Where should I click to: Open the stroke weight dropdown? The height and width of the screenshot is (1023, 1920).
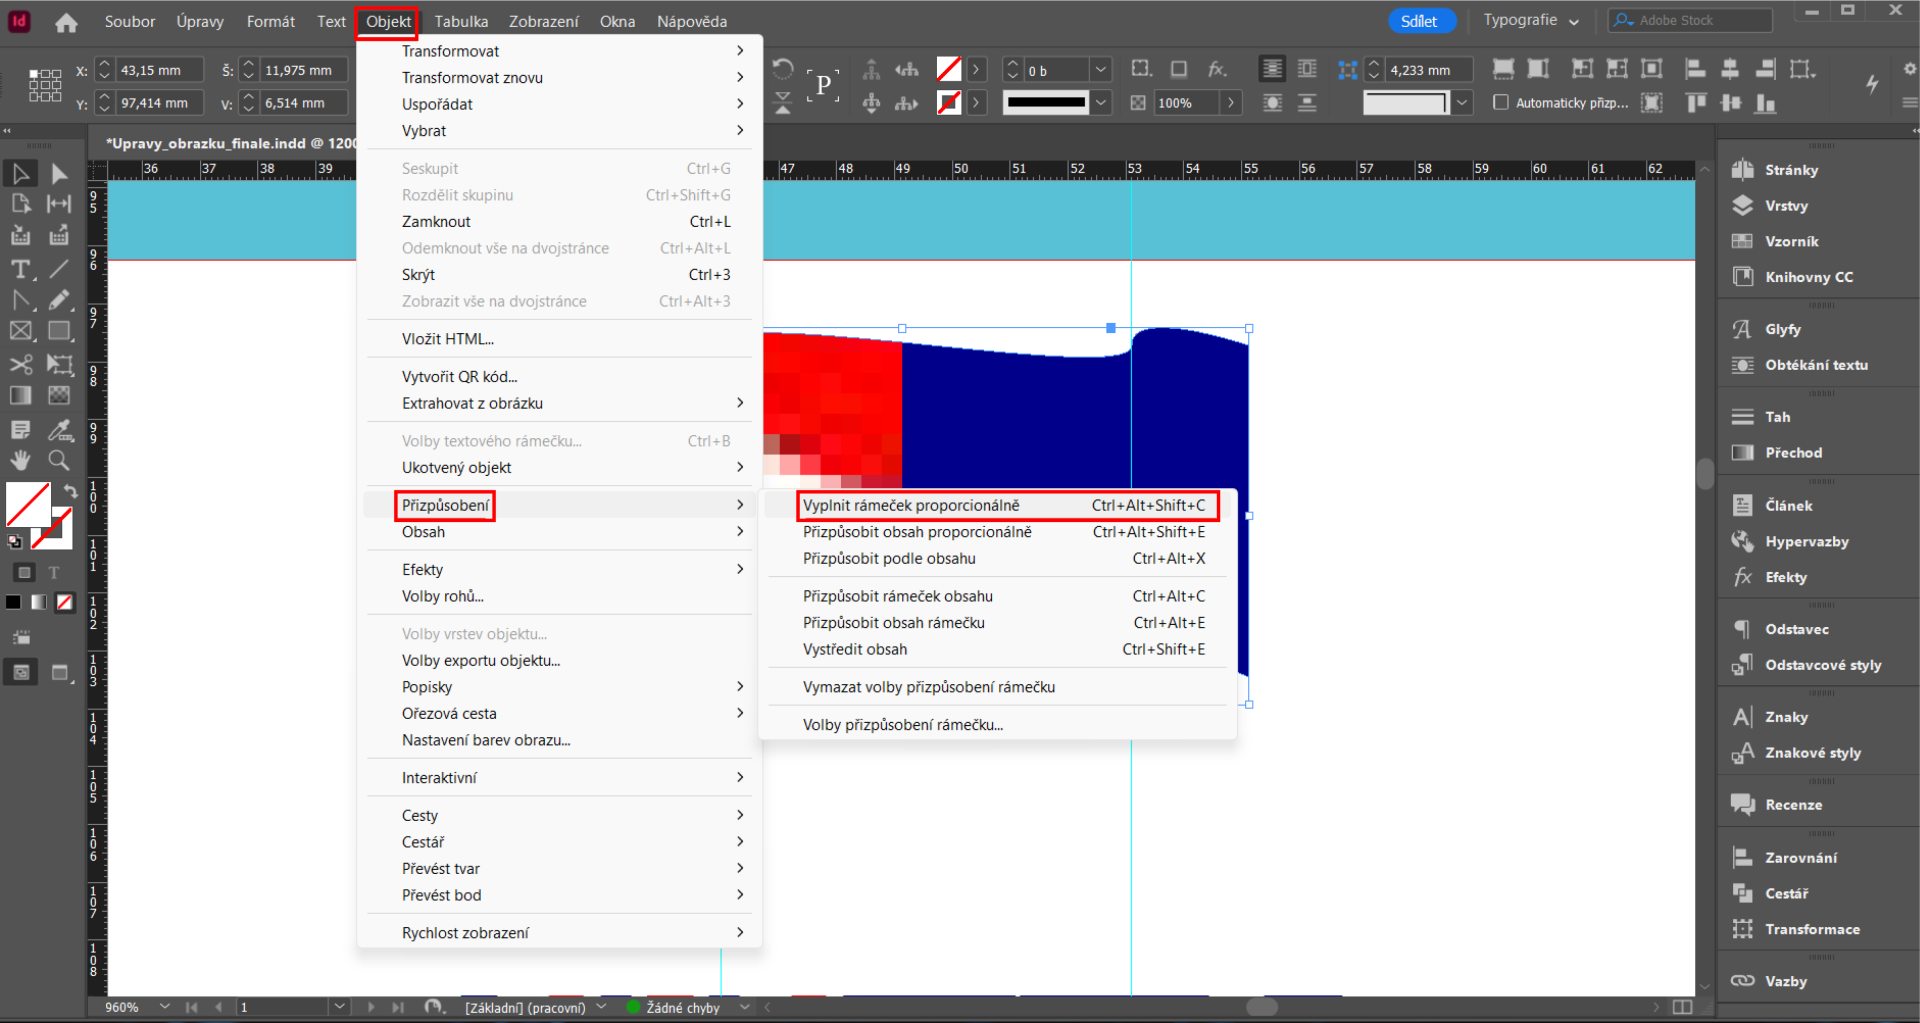[x=1101, y=102]
